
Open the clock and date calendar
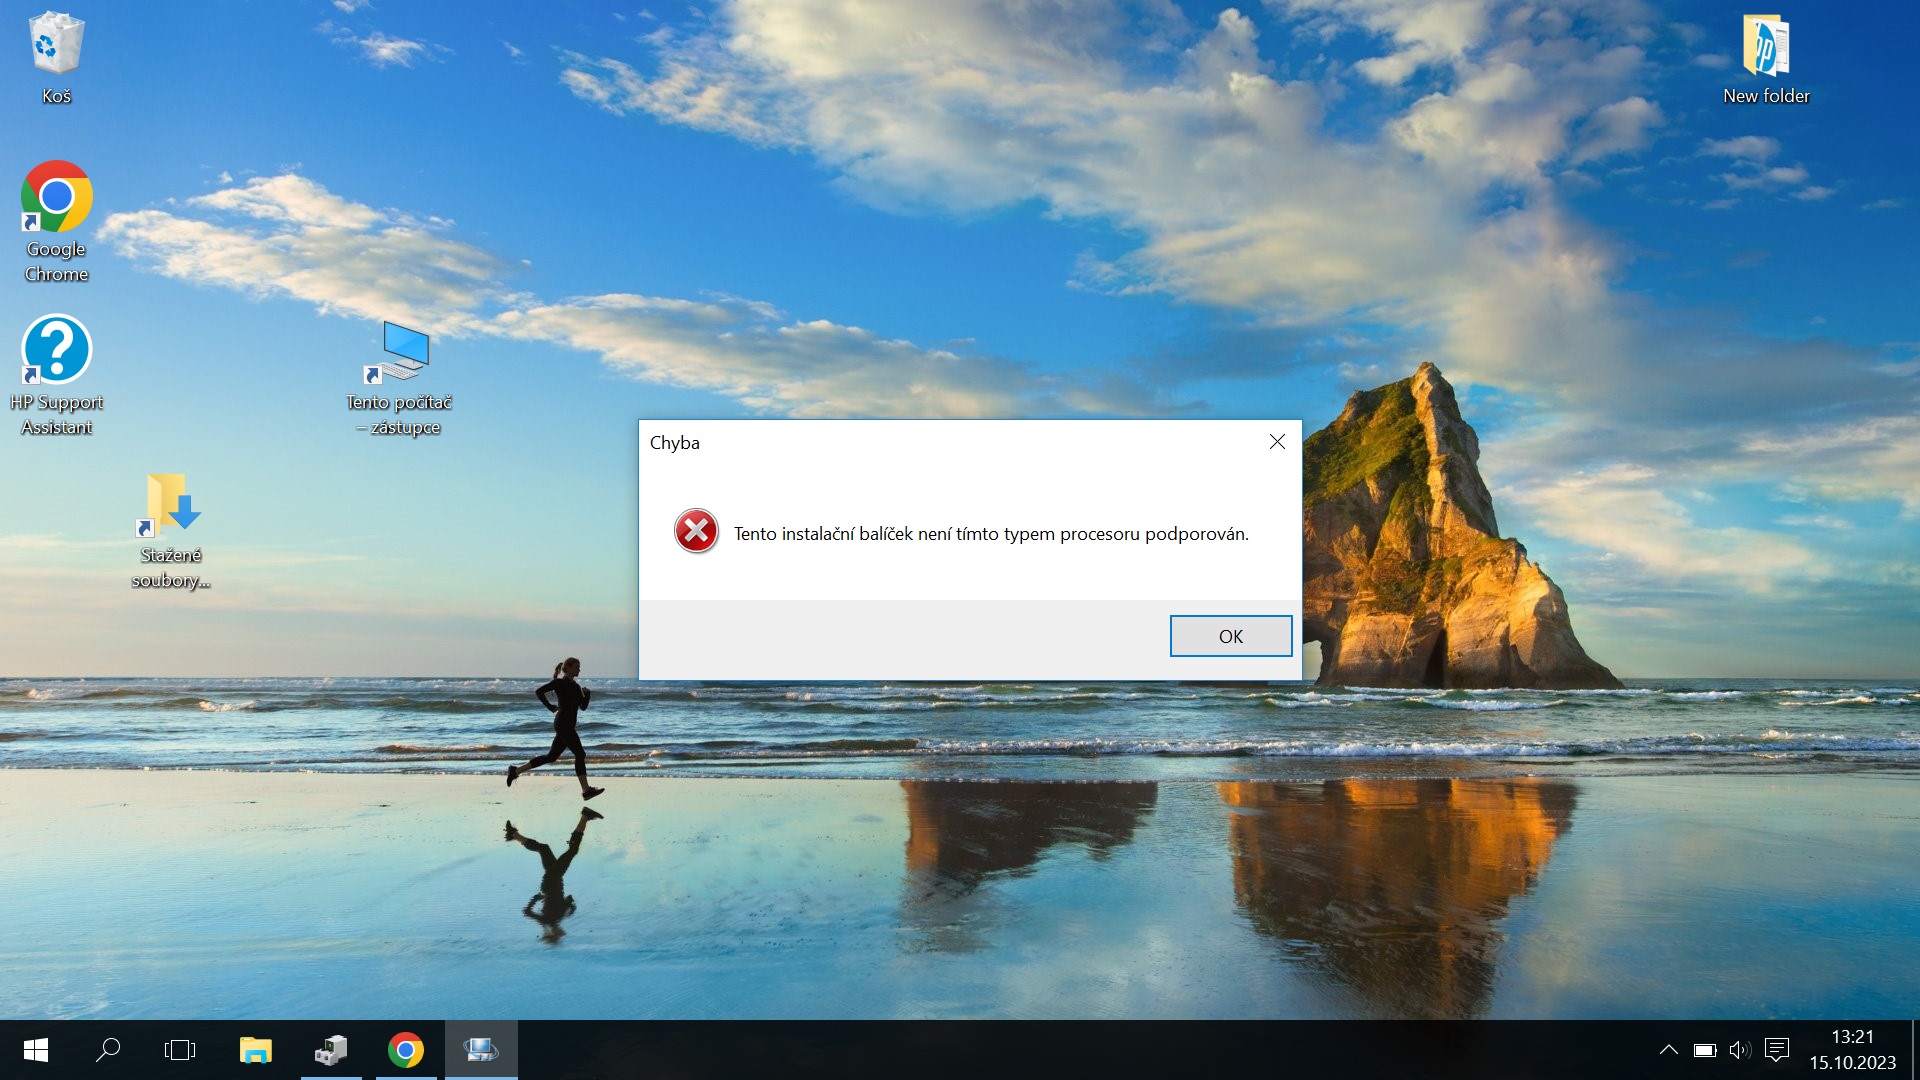pyautogui.click(x=1852, y=1050)
